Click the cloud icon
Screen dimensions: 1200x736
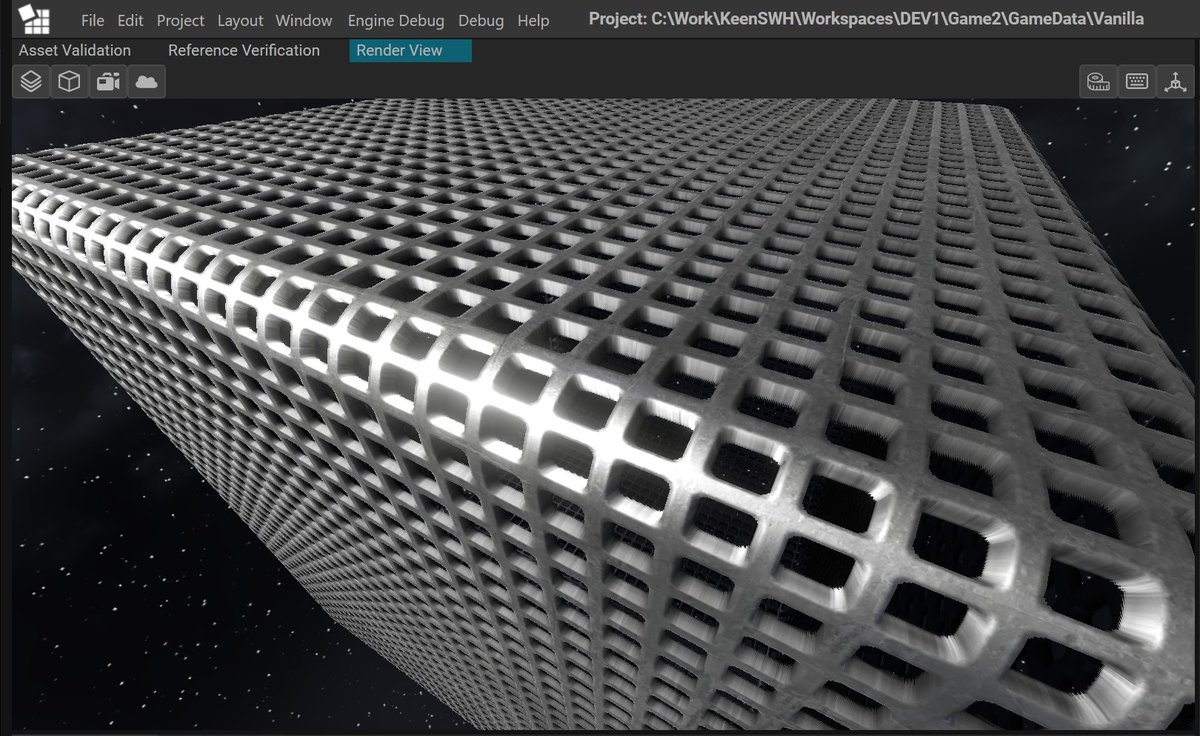147,82
